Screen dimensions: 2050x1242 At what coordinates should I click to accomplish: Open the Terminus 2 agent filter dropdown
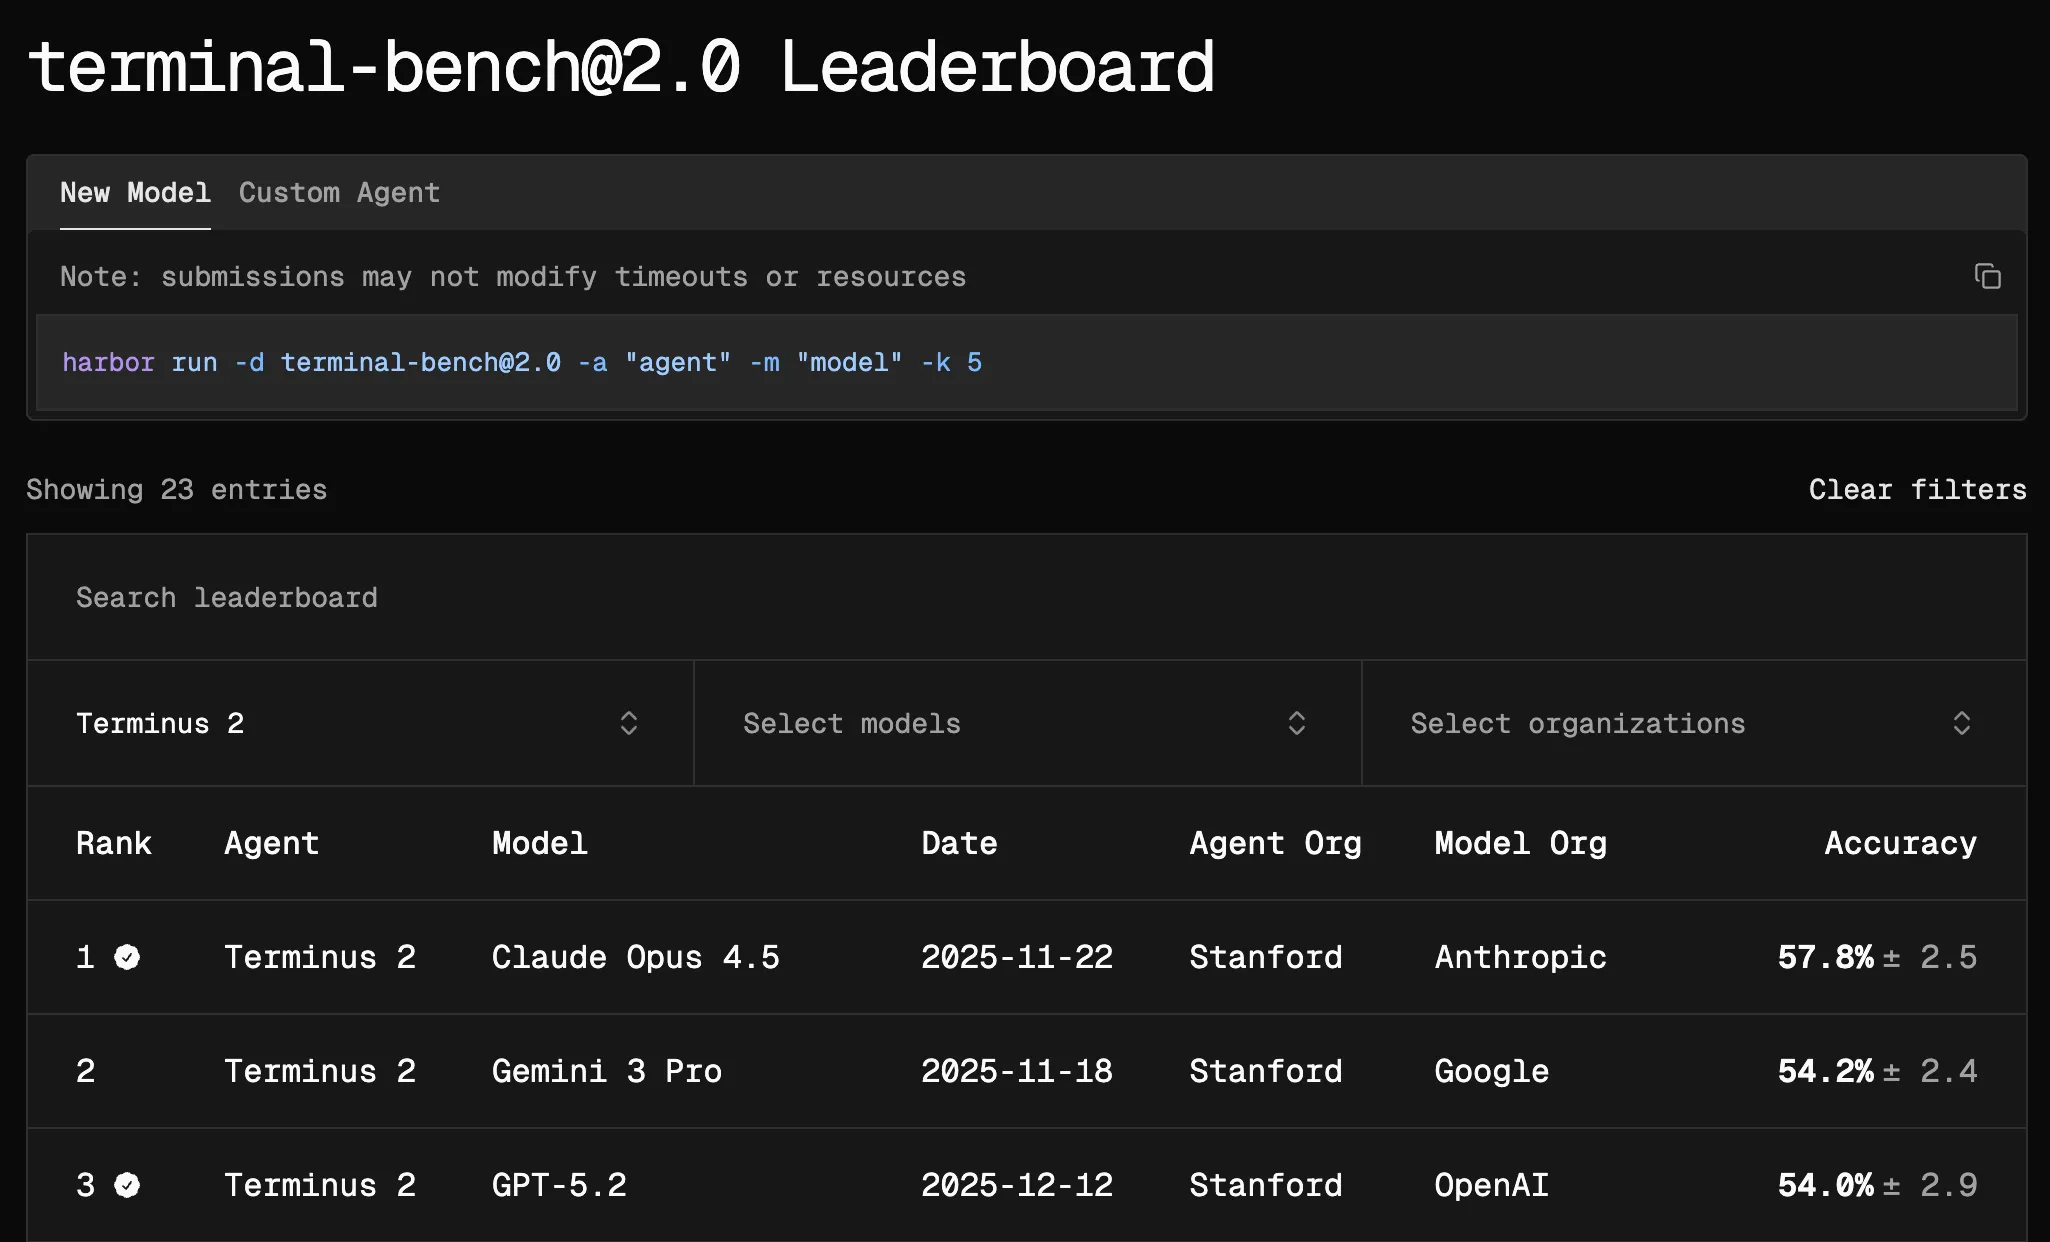tap(360, 723)
